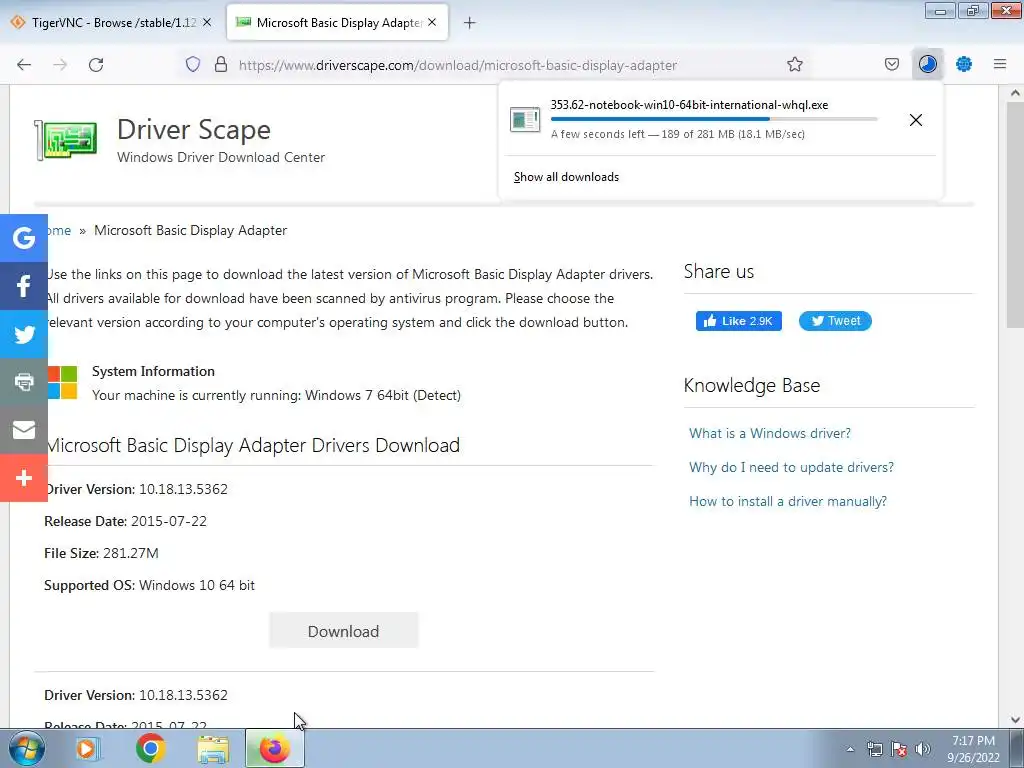Close the TigerVNC tab
1024x768 pixels.
tap(207, 22)
